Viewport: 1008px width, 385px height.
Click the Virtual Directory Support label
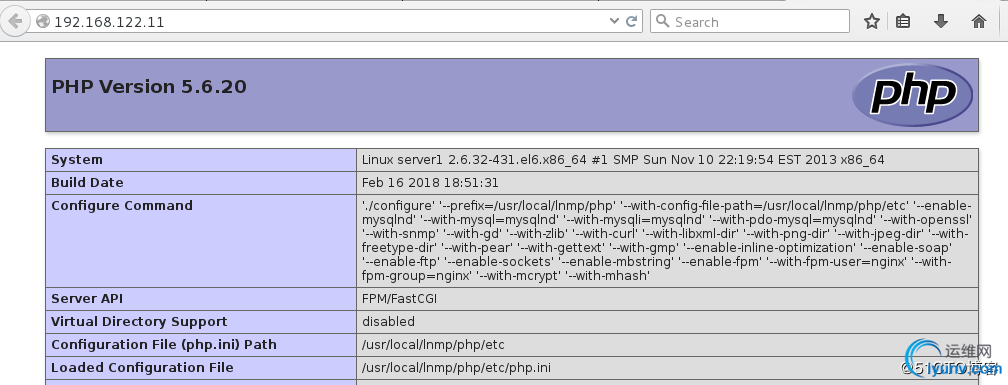coord(139,321)
